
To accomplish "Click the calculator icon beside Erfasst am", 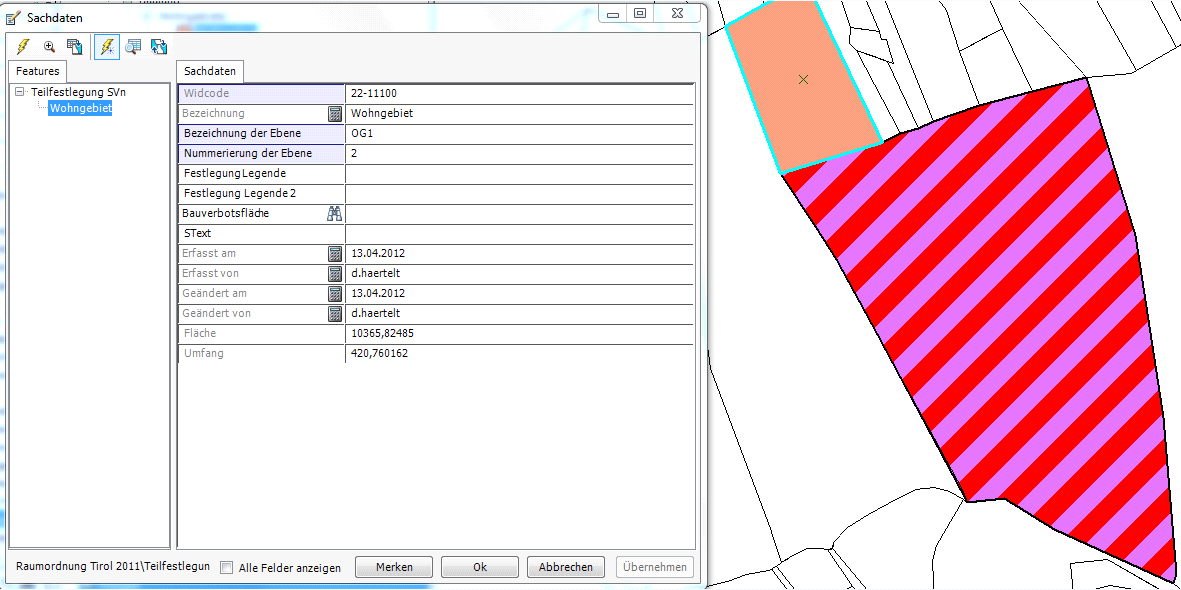I will (x=335, y=253).
